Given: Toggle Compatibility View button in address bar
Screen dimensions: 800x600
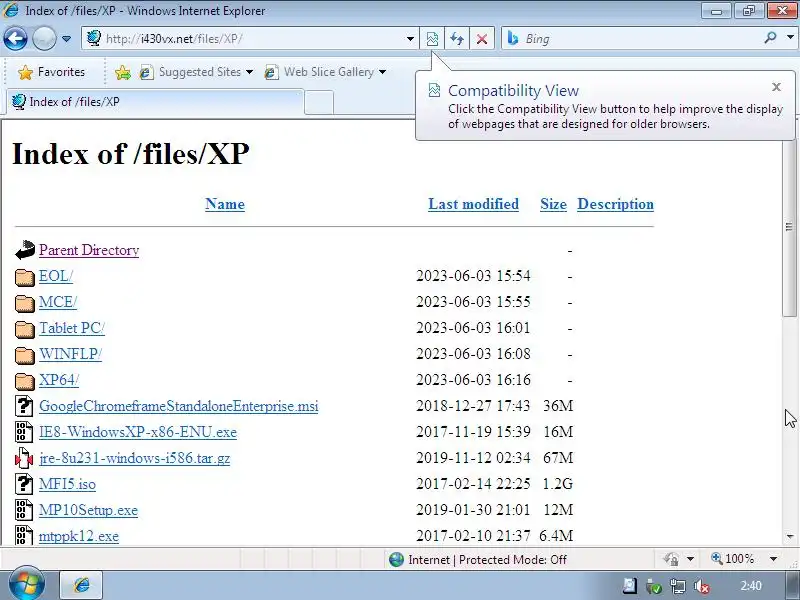Looking at the screenshot, I should click(x=432, y=39).
